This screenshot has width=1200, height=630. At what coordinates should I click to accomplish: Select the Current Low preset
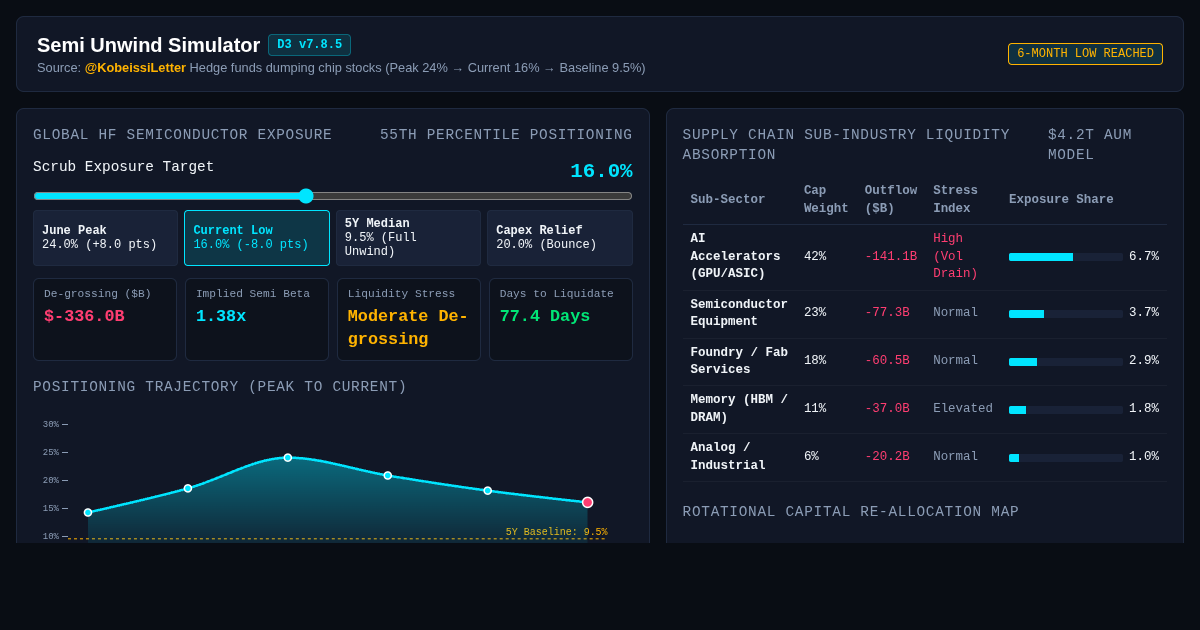(x=257, y=238)
